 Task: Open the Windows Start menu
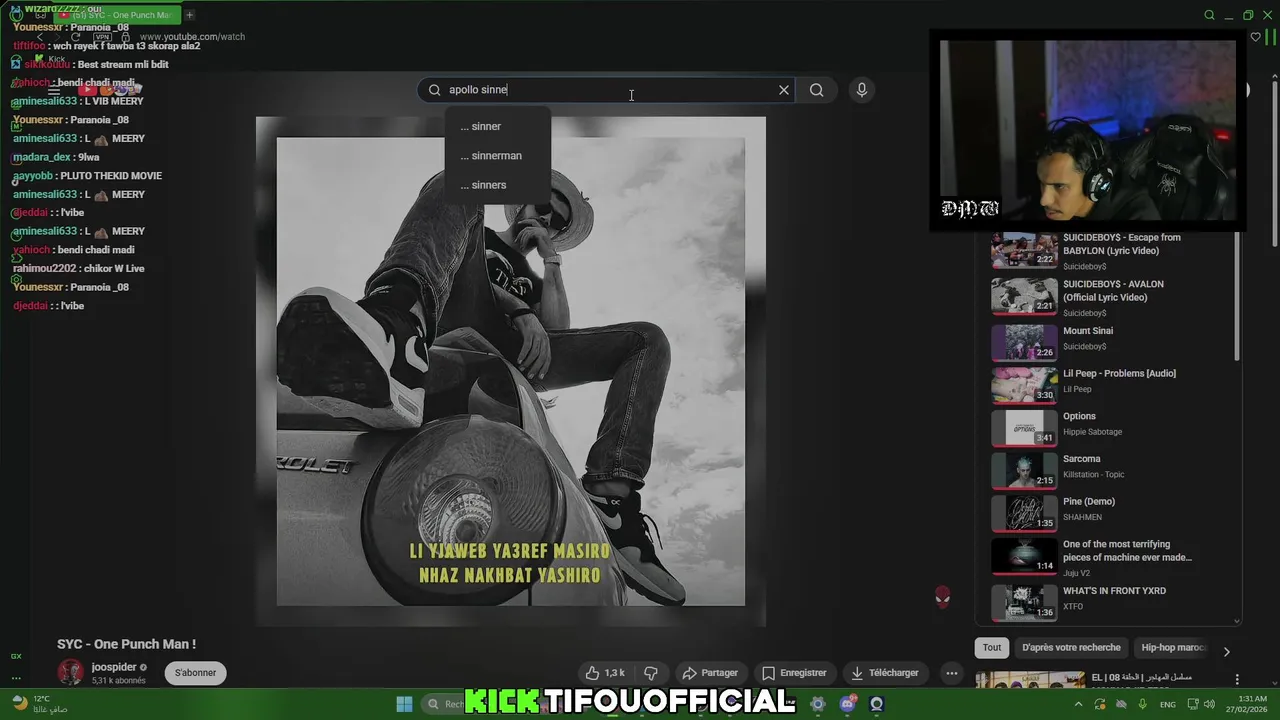coord(404,704)
